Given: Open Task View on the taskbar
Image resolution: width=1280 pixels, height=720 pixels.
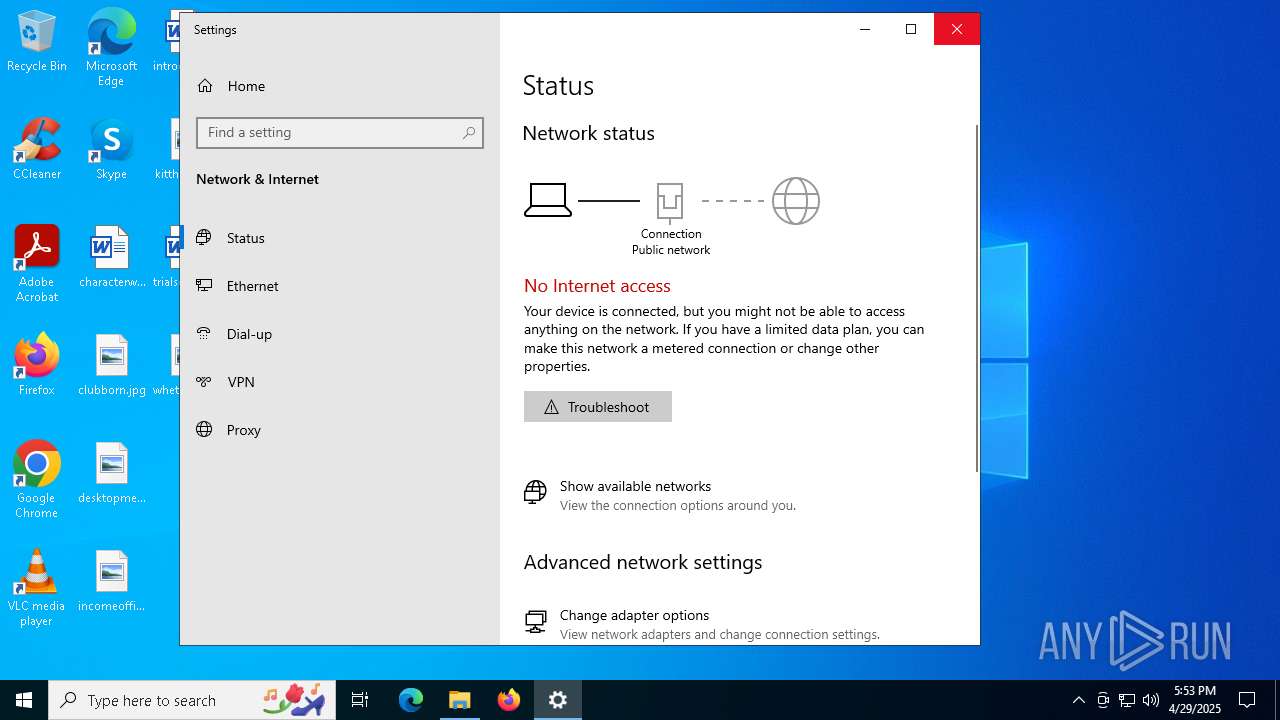Looking at the screenshot, I should point(360,700).
